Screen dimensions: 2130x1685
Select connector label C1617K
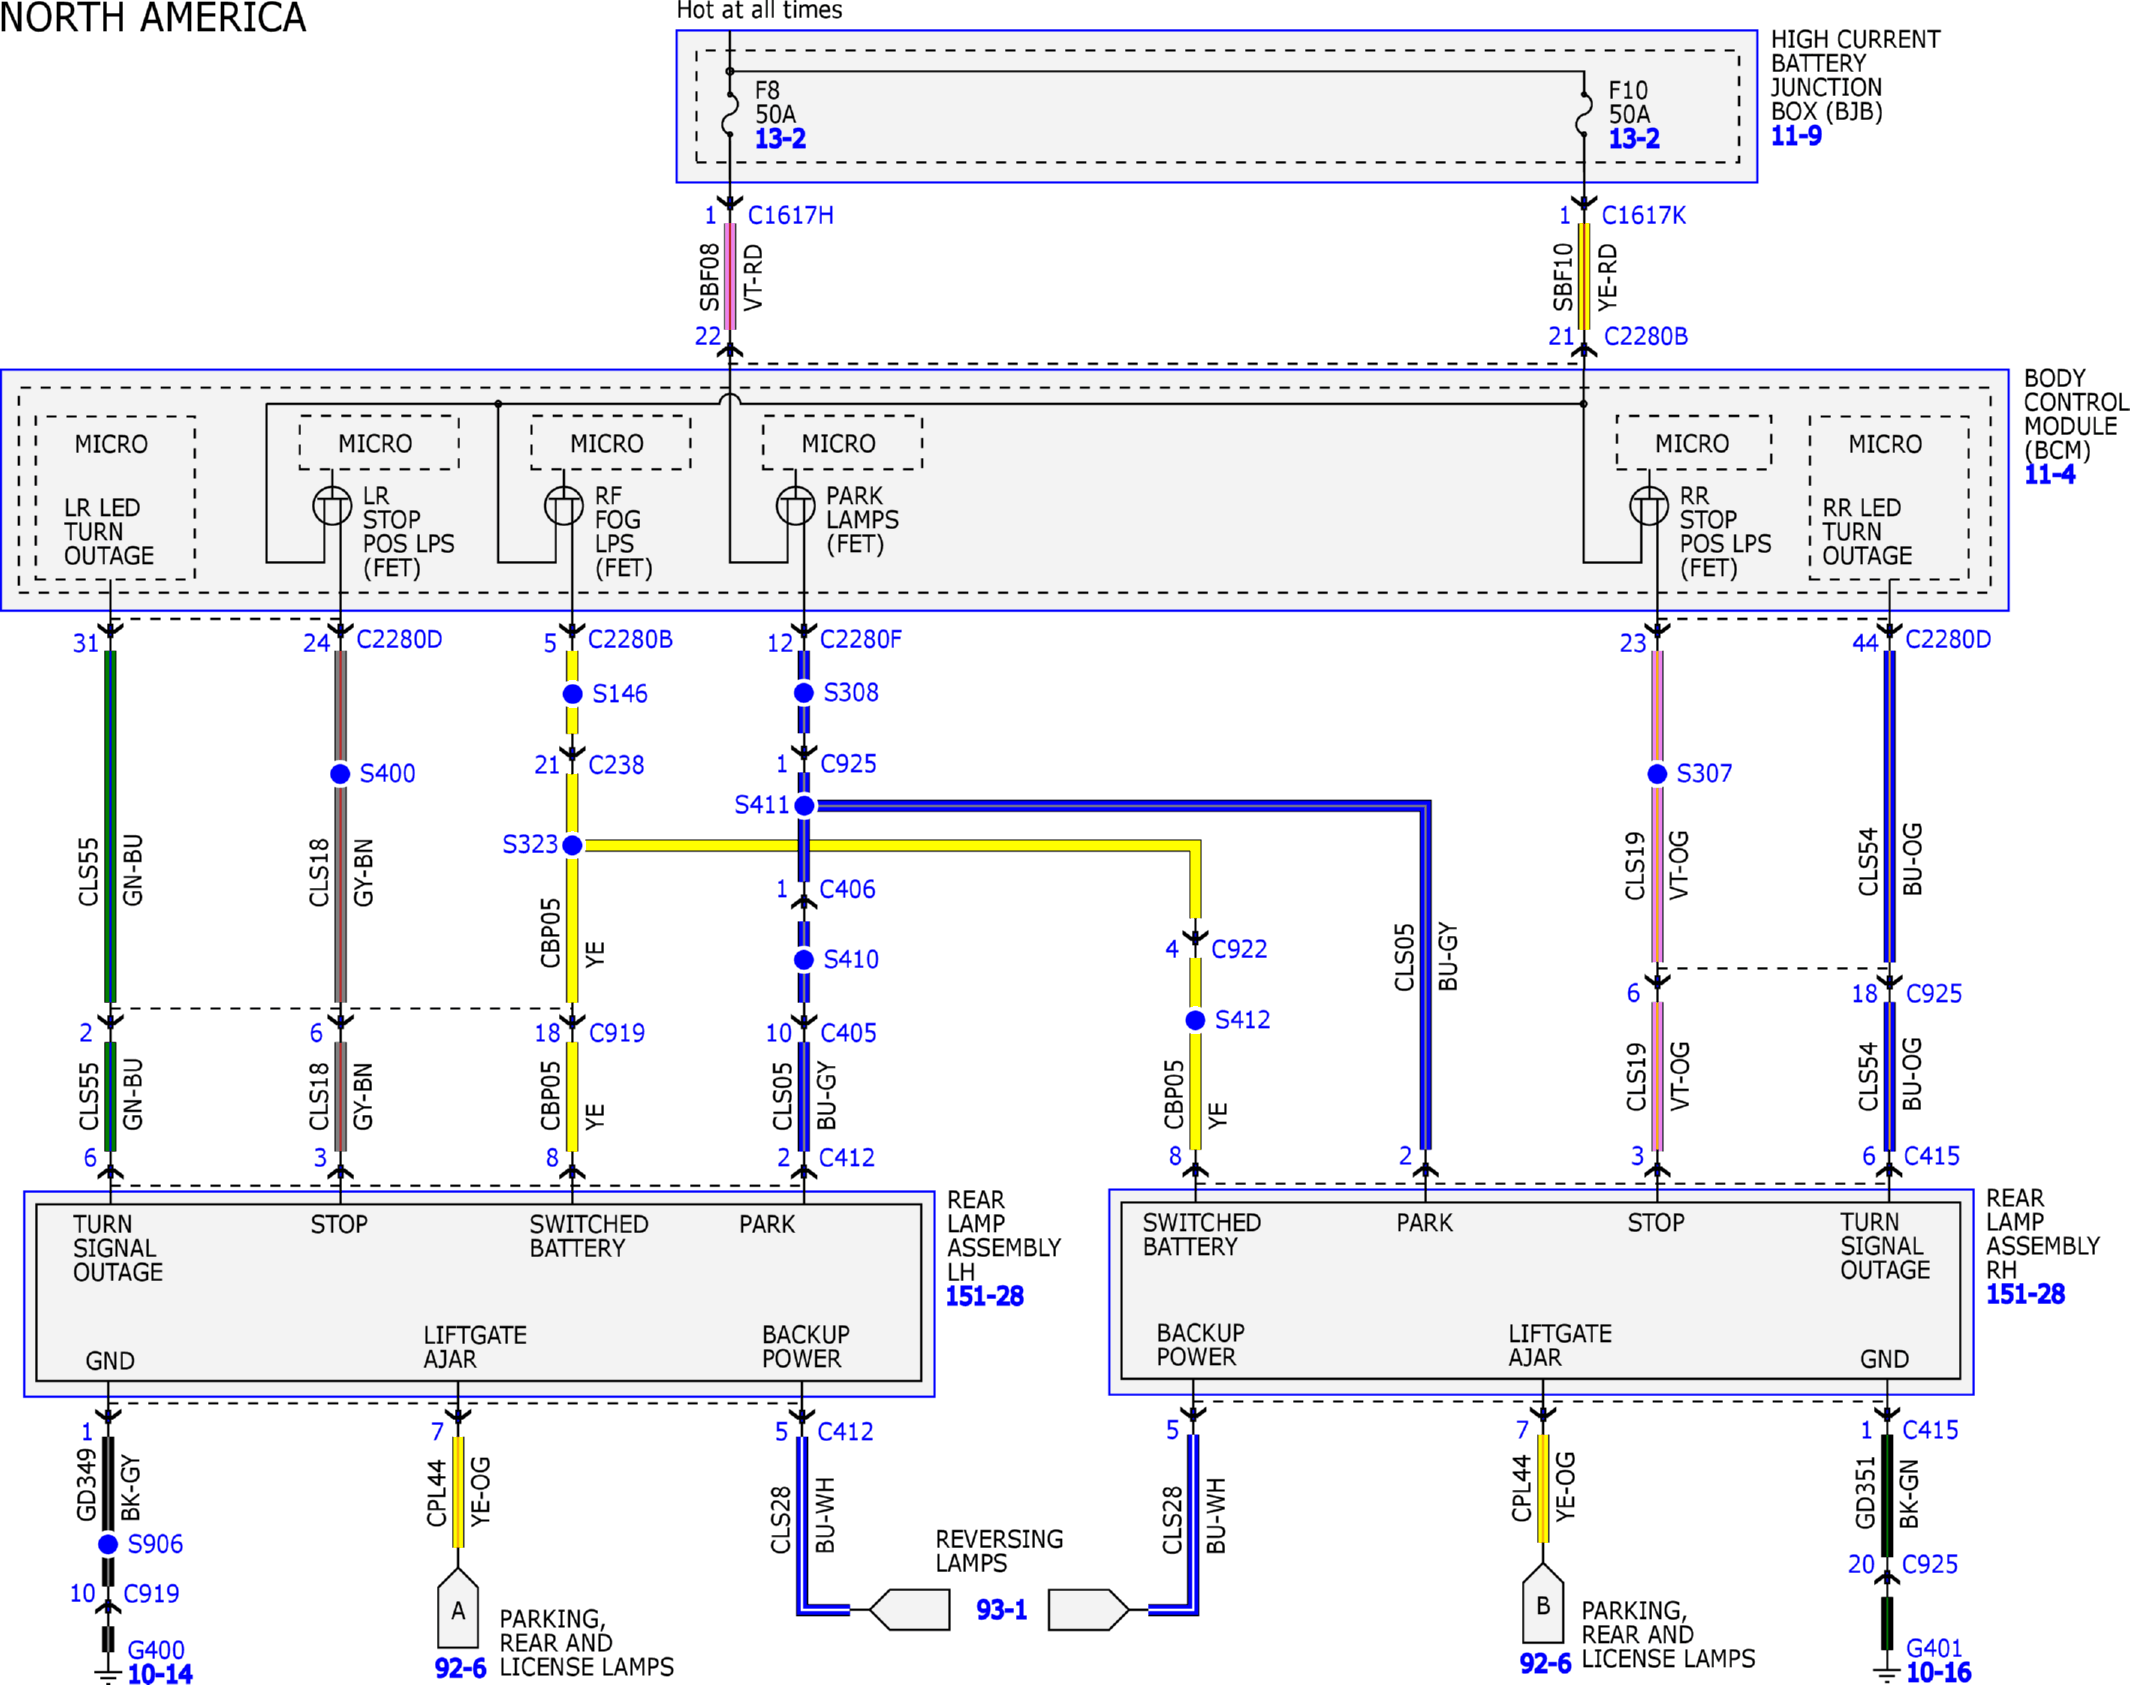click(1643, 215)
